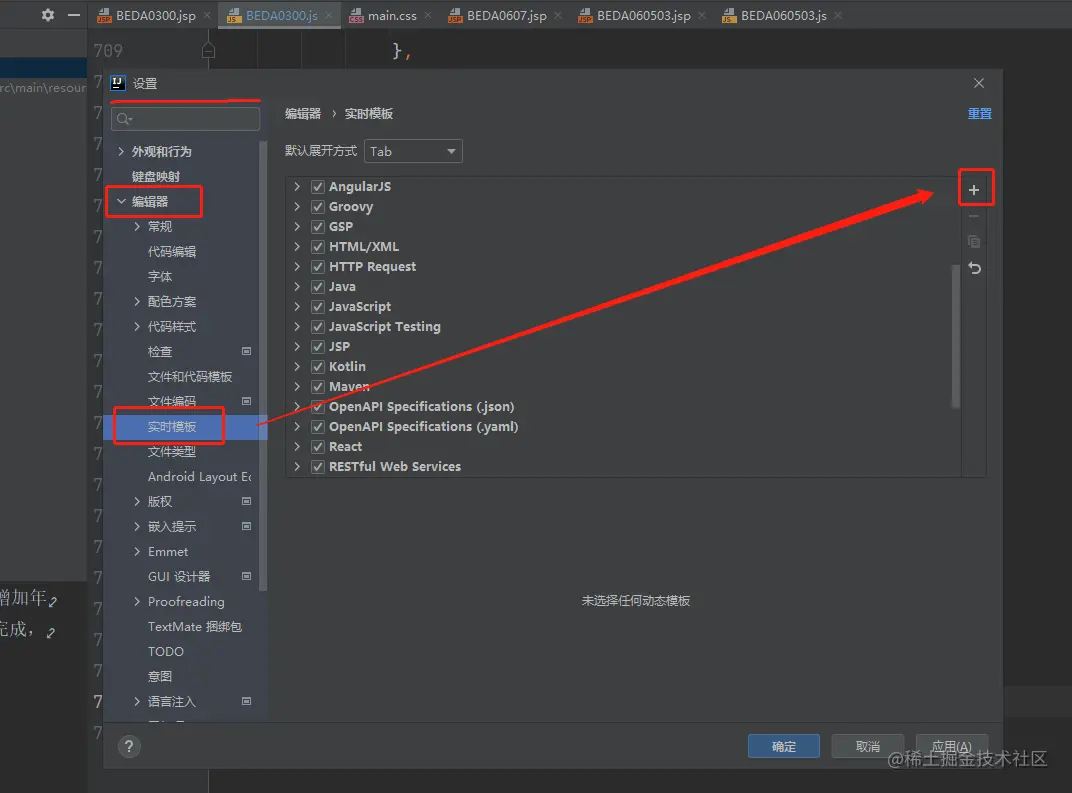Close the main.css editor tab

[428, 15]
